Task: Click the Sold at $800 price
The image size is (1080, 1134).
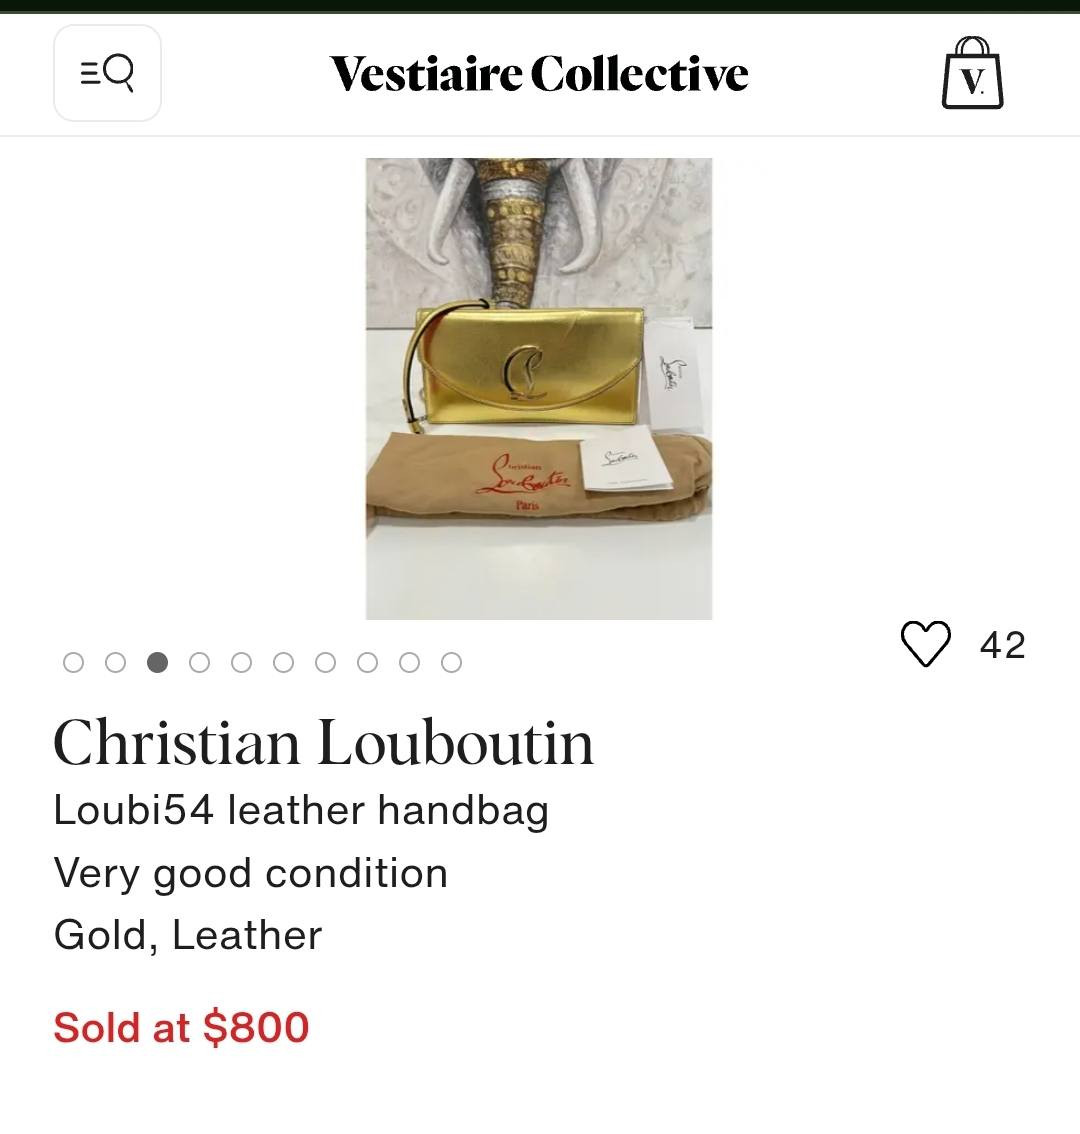Action: click(x=181, y=1027)
